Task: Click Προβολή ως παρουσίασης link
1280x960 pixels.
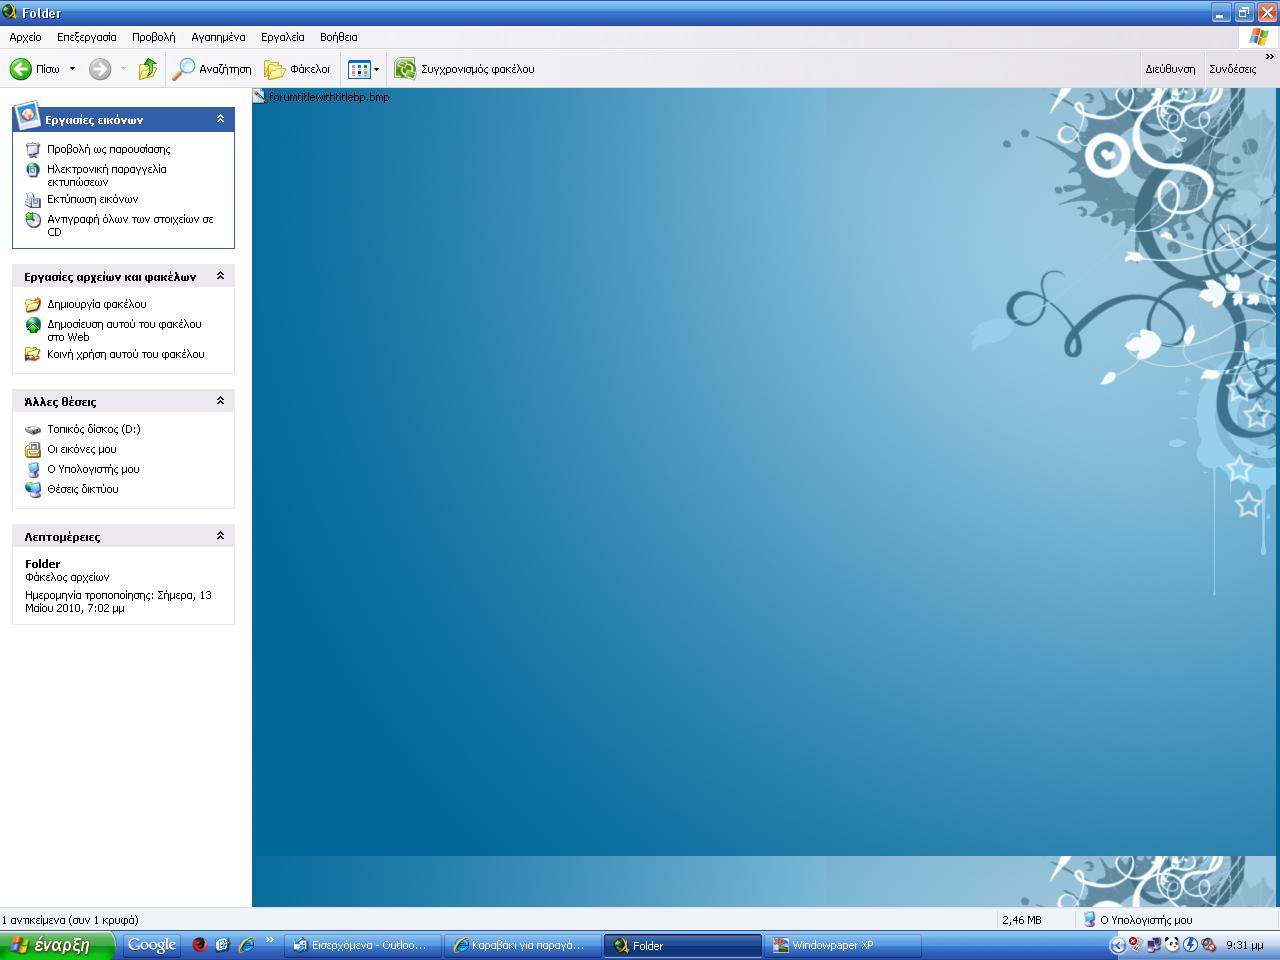Action: click(109, 149)
